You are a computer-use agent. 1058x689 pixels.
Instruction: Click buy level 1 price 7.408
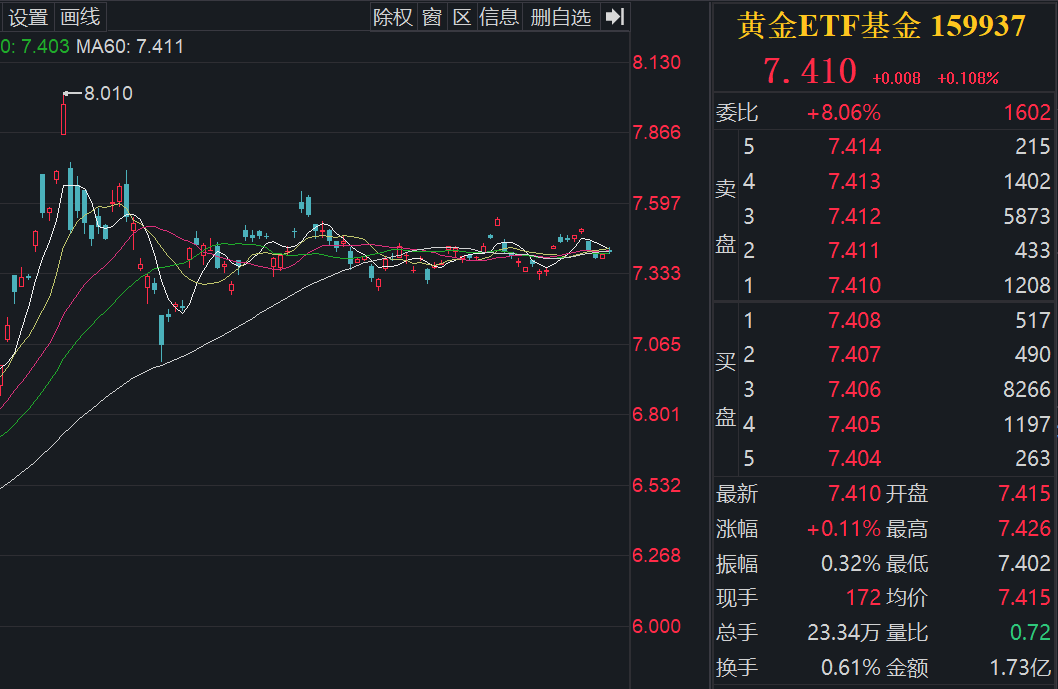point(854,320)
